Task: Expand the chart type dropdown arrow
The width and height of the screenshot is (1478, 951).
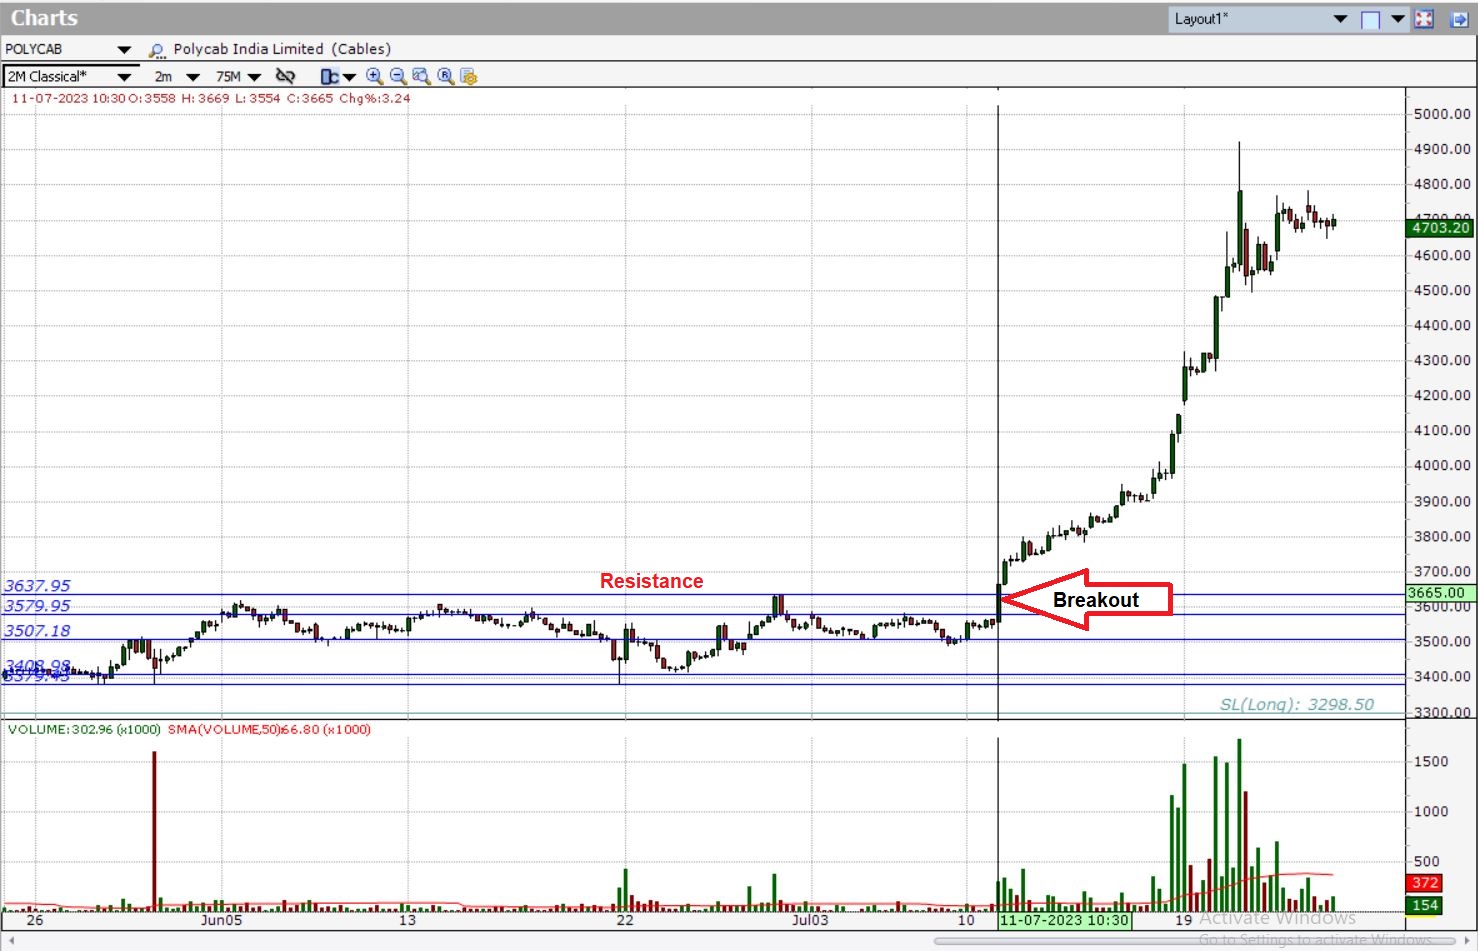Action: [x=349, y=77]
